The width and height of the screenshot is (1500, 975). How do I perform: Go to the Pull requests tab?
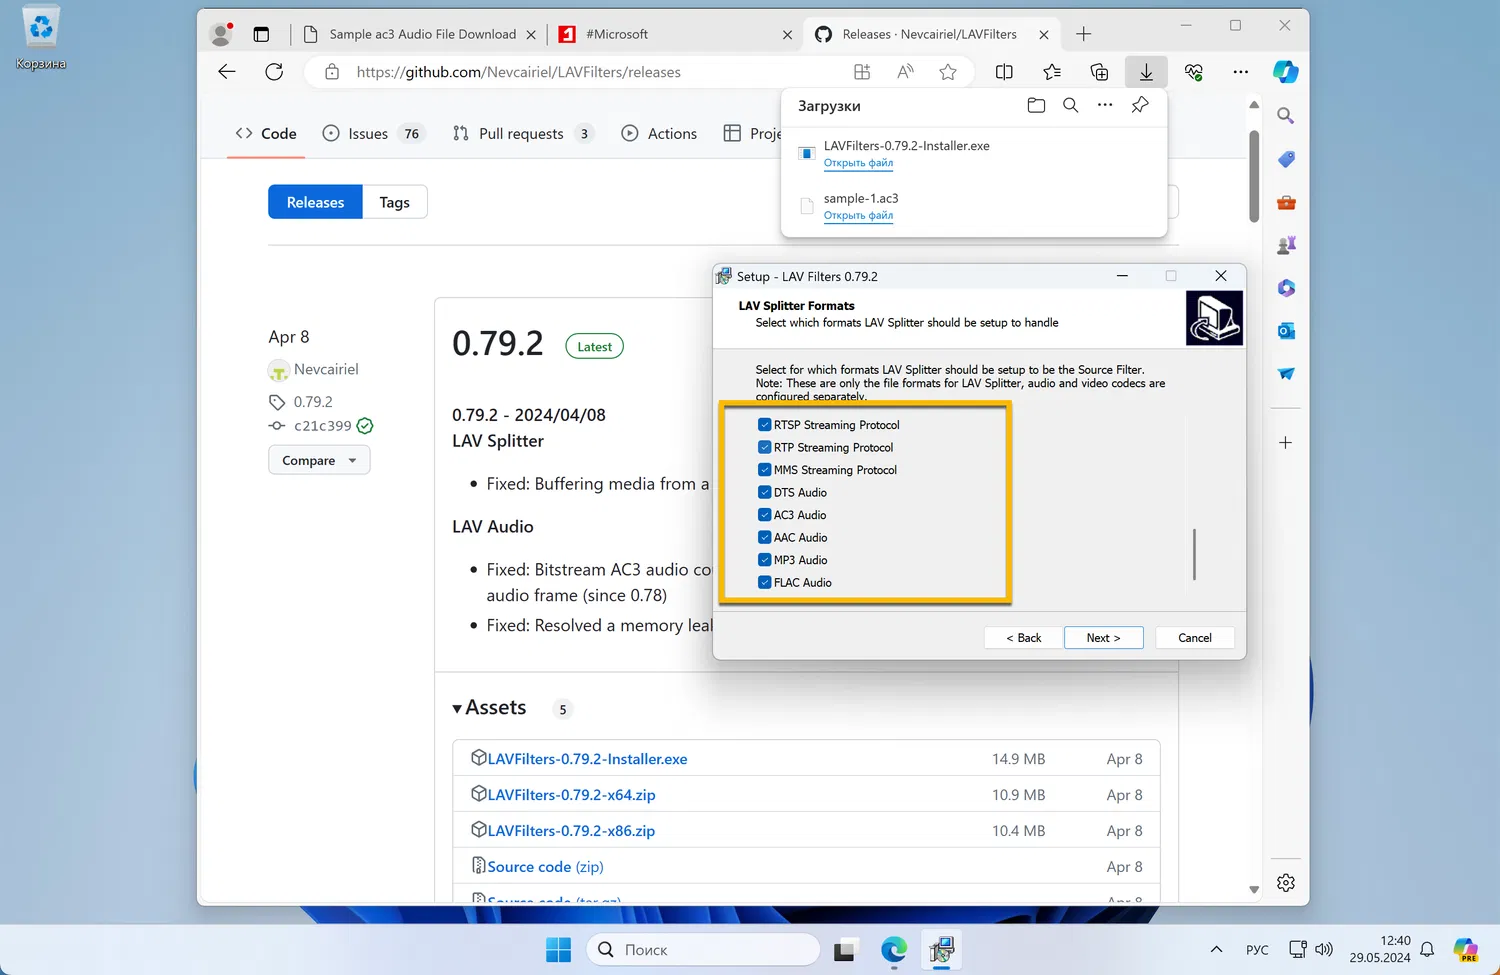[523, 133]
